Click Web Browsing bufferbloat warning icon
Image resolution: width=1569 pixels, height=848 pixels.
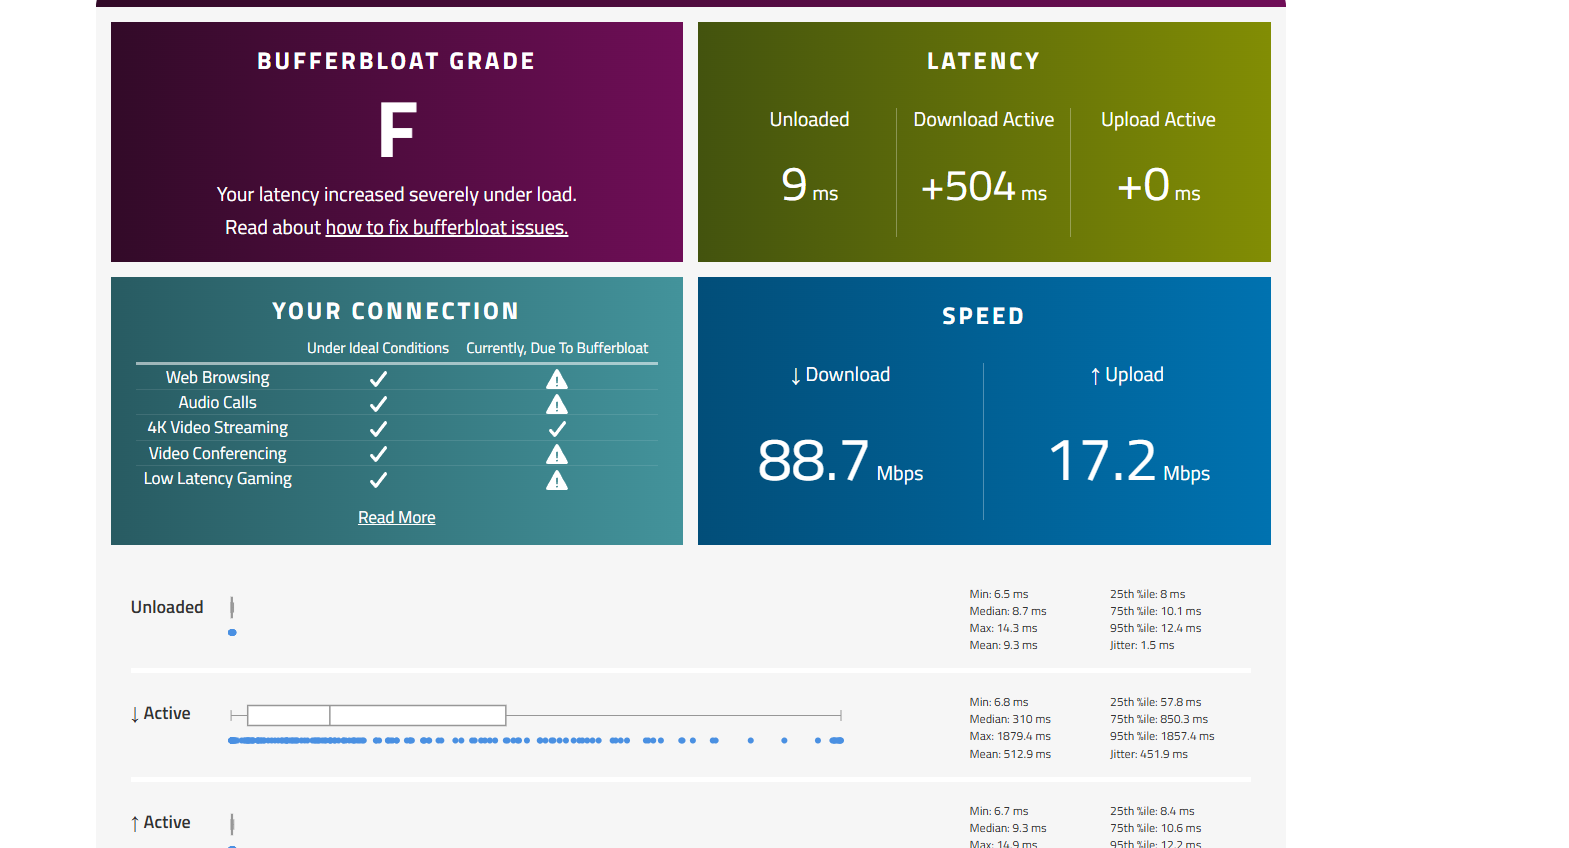[557, 379]
